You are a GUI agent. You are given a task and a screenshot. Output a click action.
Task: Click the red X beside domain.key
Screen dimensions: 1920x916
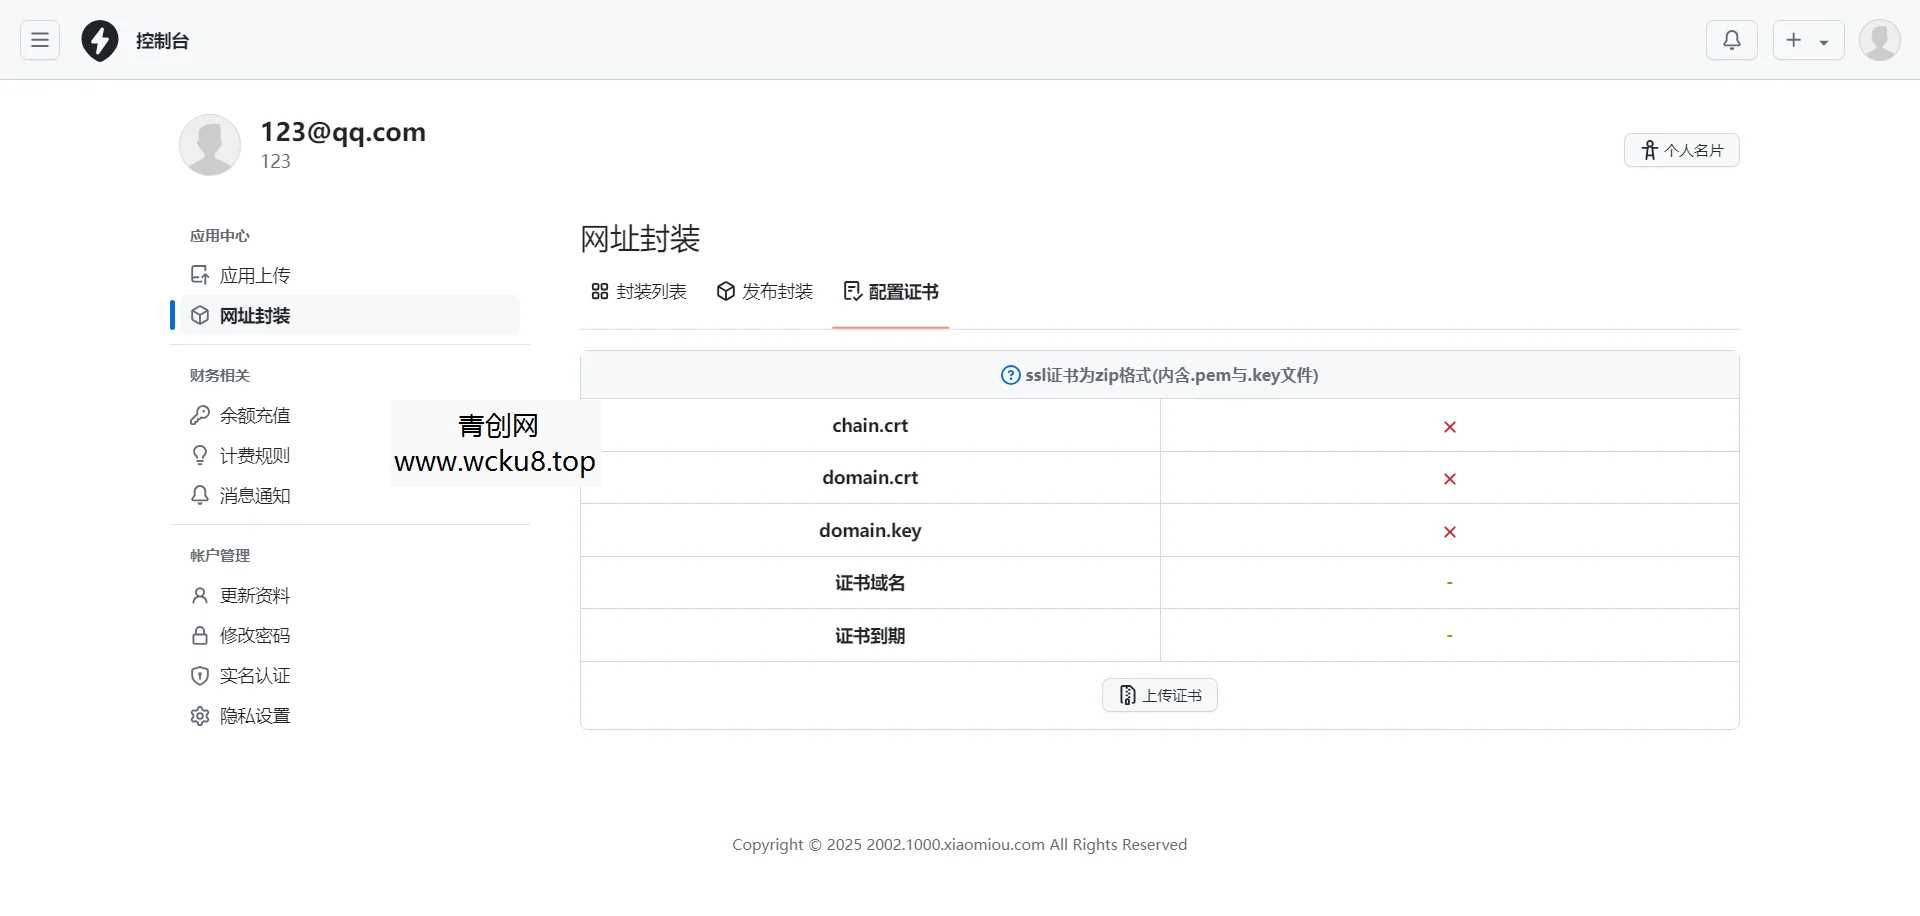click(1449, 531)
